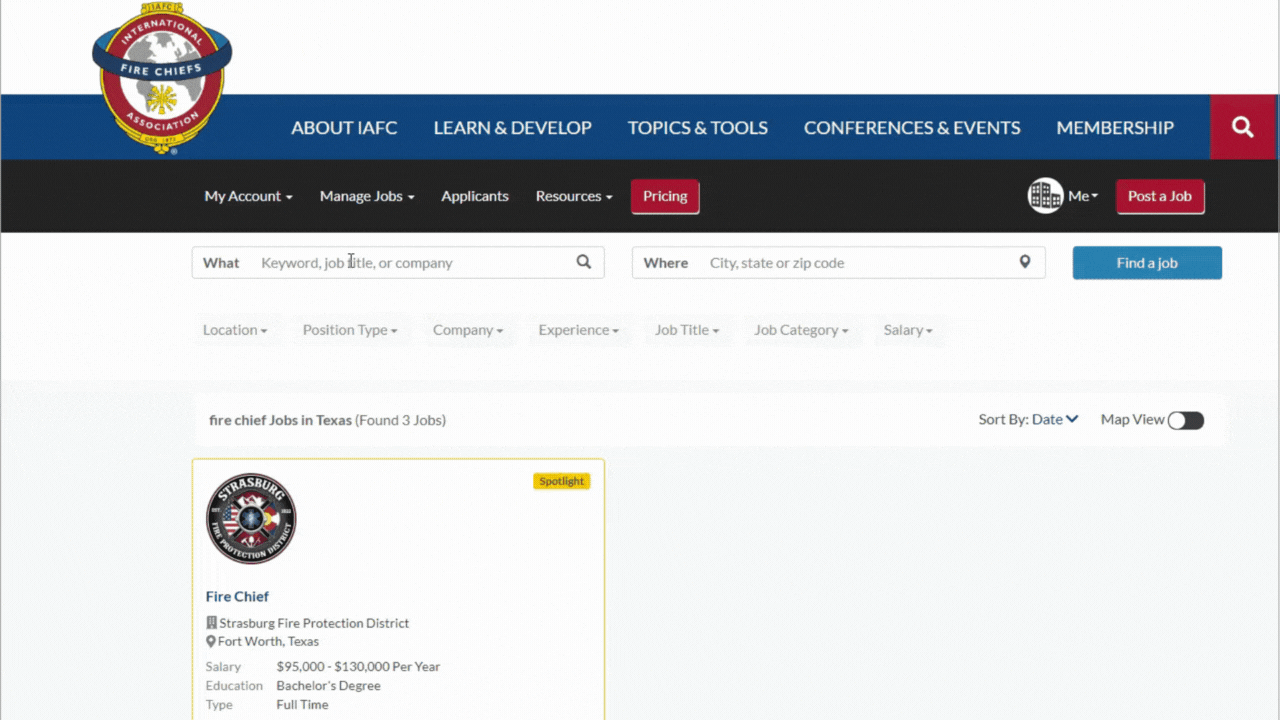The image size is (1280, 720).
Task: Click the Strasburg Fire Protection District logo
Action: point(251,518)
